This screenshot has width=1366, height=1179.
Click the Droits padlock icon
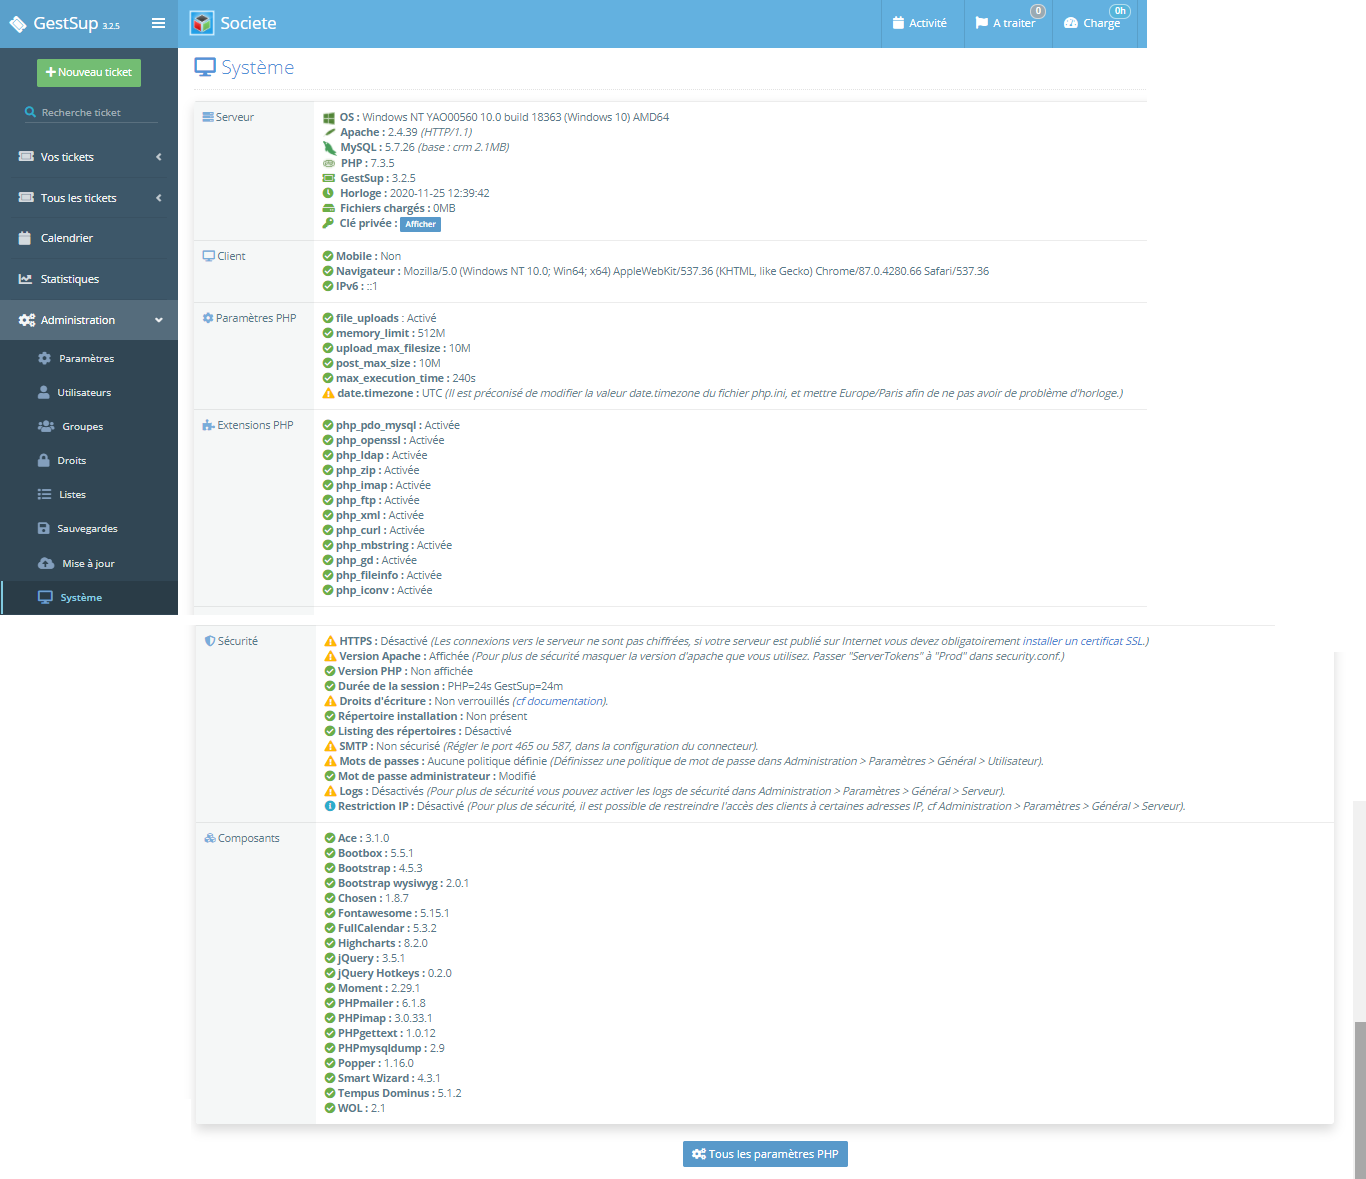point(44,460)
